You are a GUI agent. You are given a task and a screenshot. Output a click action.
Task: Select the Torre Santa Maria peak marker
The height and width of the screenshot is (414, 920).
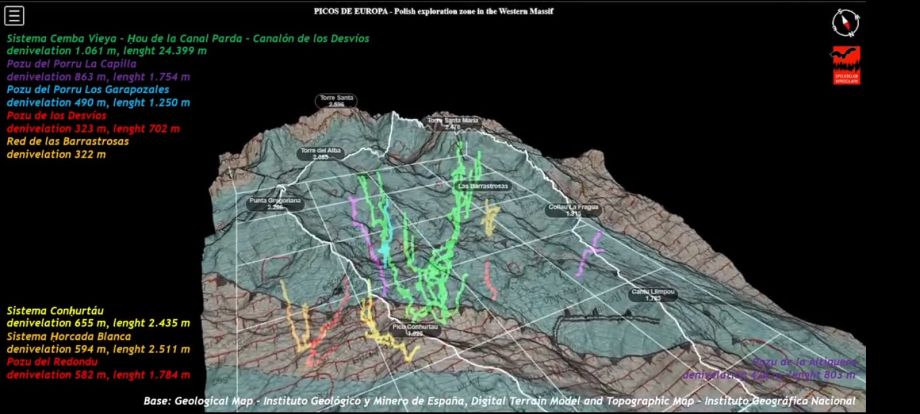tap(453, 123)
